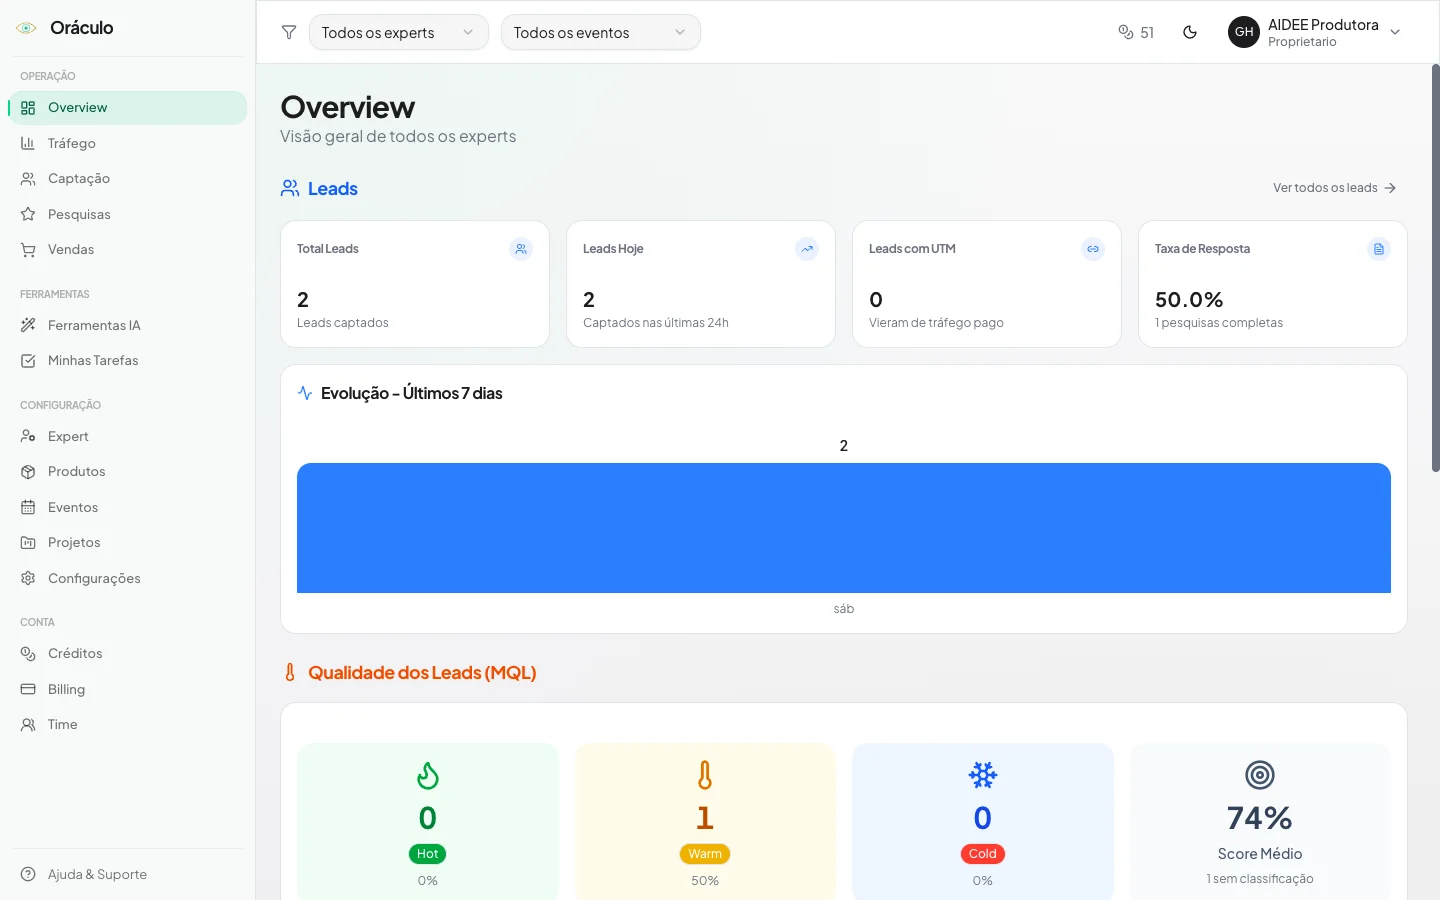
Task: Open the Todos os eventos dropdown
Action: pyautogui.click(x=600, y=32)
